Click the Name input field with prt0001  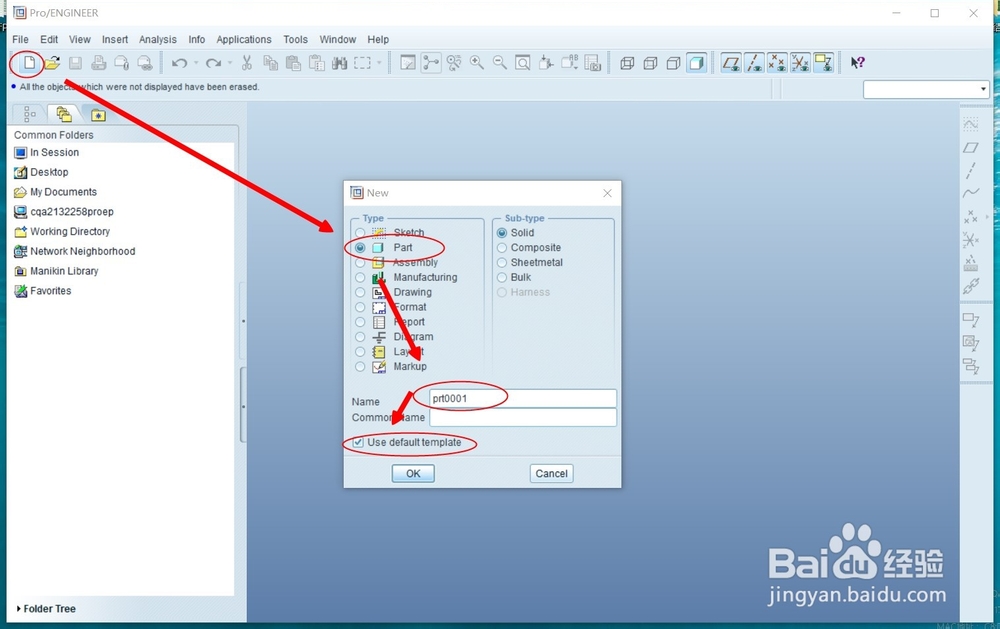523,399
